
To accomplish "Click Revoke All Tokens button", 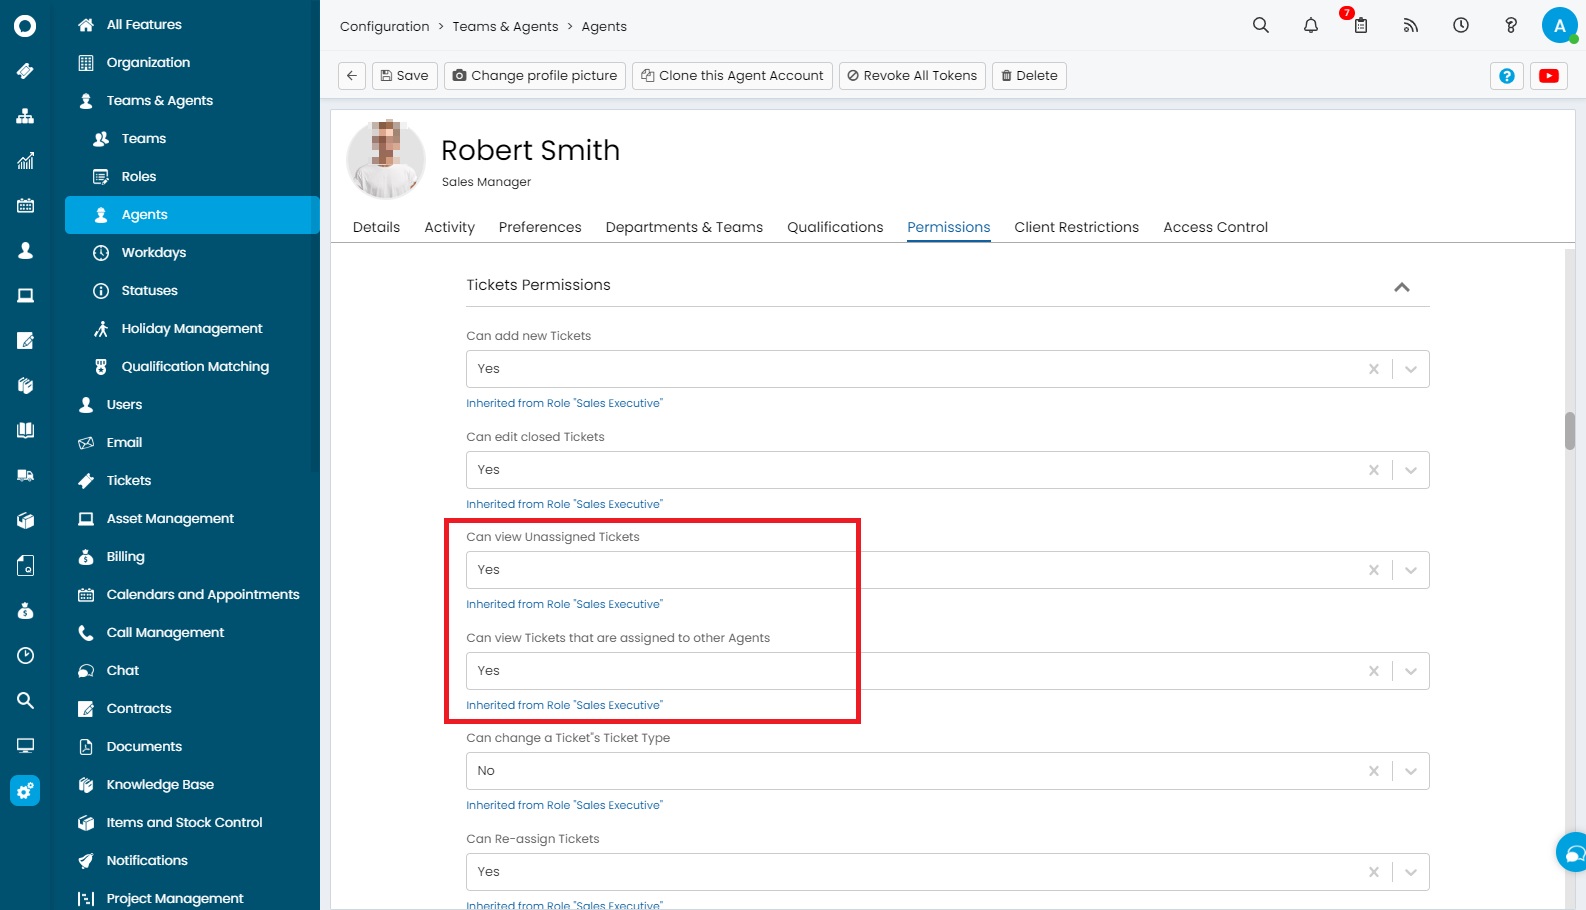I will (912, 76).
